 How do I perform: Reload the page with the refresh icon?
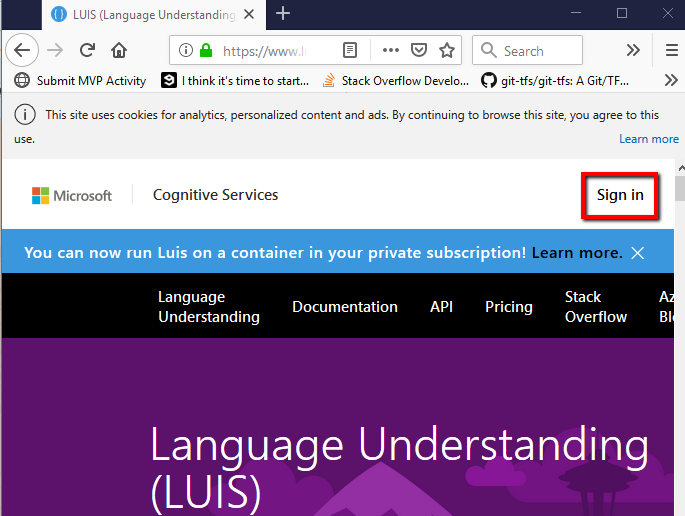[x=87, y=50]
